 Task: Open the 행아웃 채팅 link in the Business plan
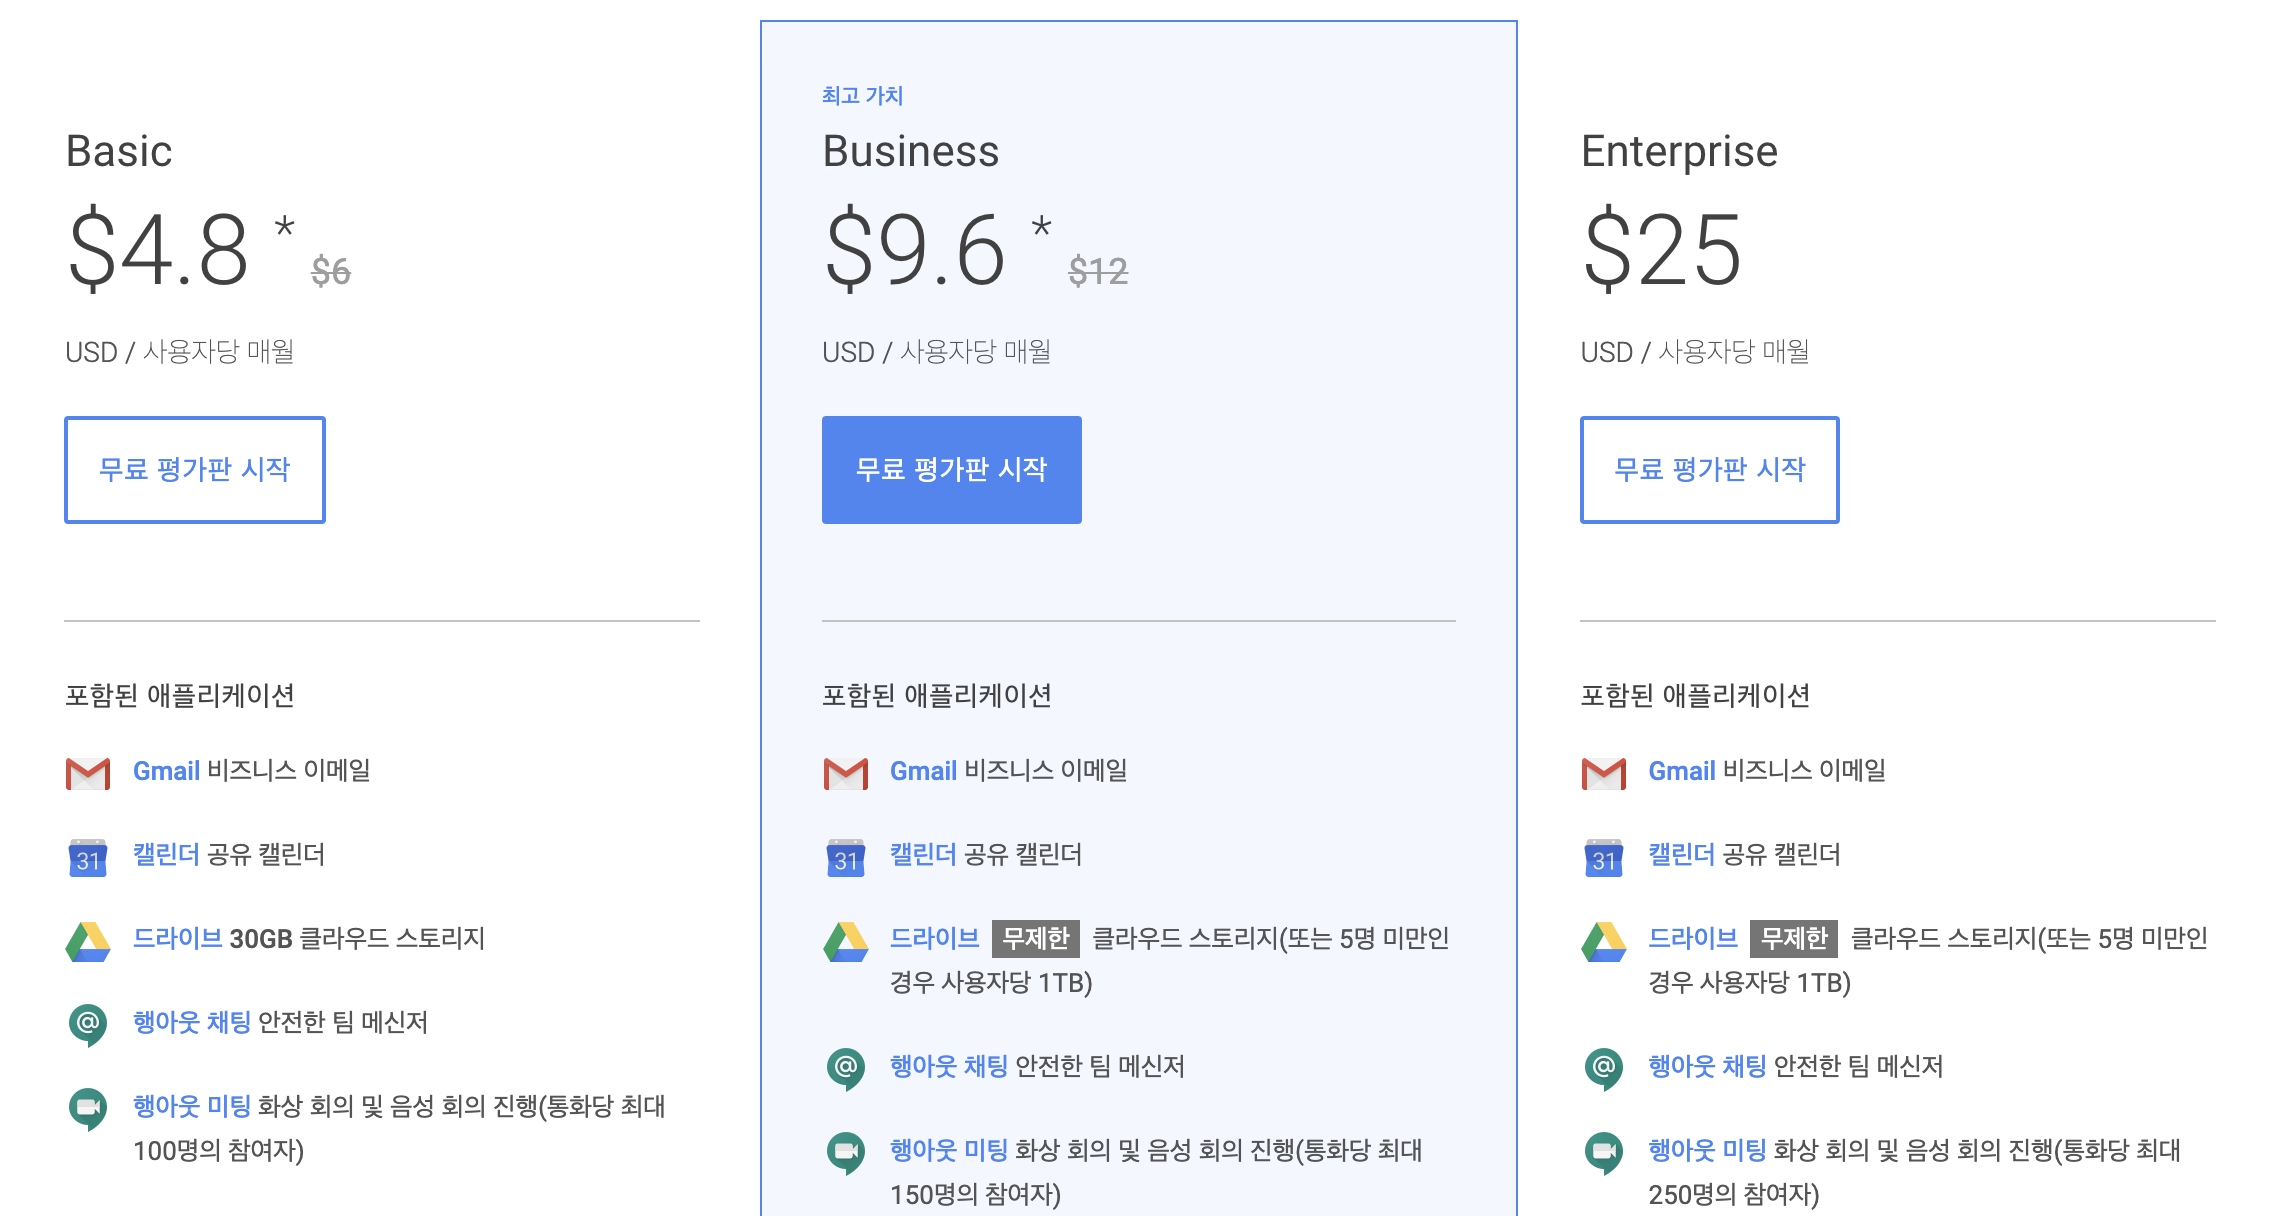948,1067
